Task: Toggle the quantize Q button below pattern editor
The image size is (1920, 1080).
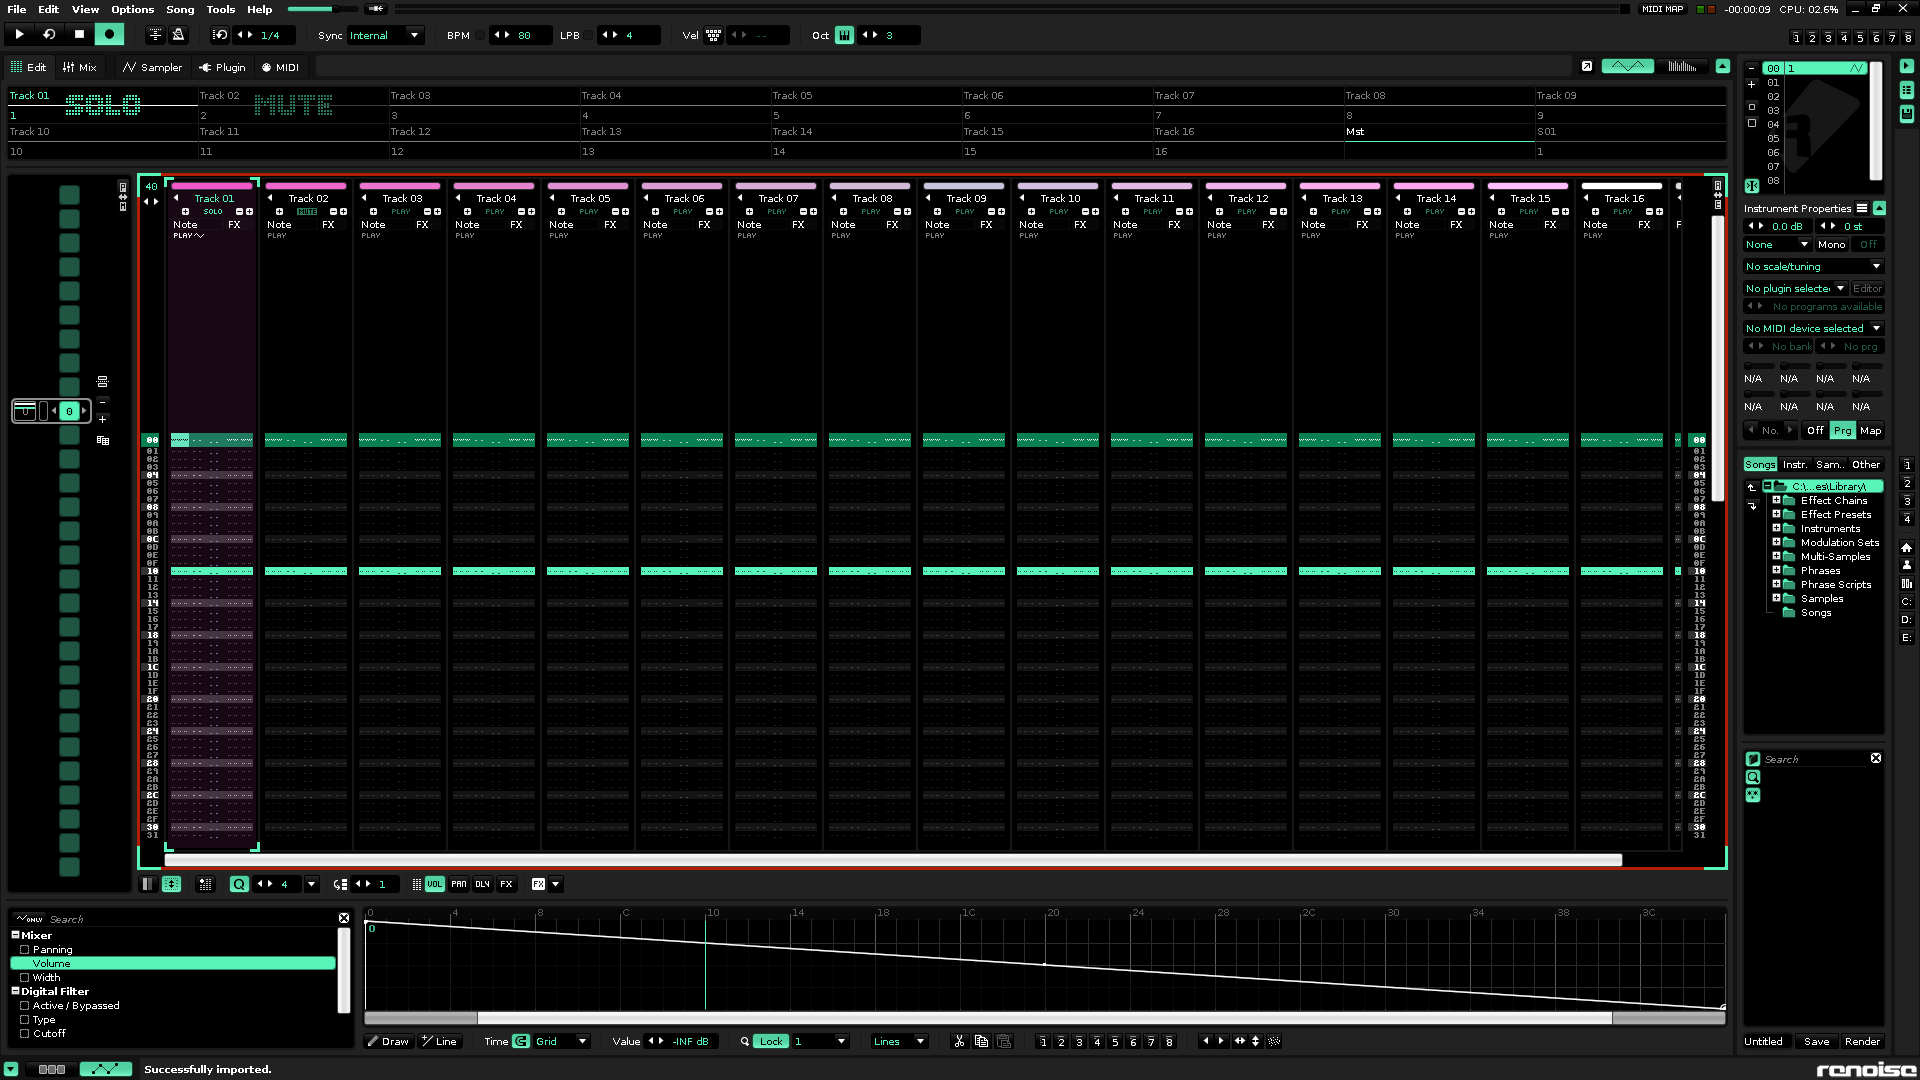Action: pyautogui.click(x=239, y=884)
